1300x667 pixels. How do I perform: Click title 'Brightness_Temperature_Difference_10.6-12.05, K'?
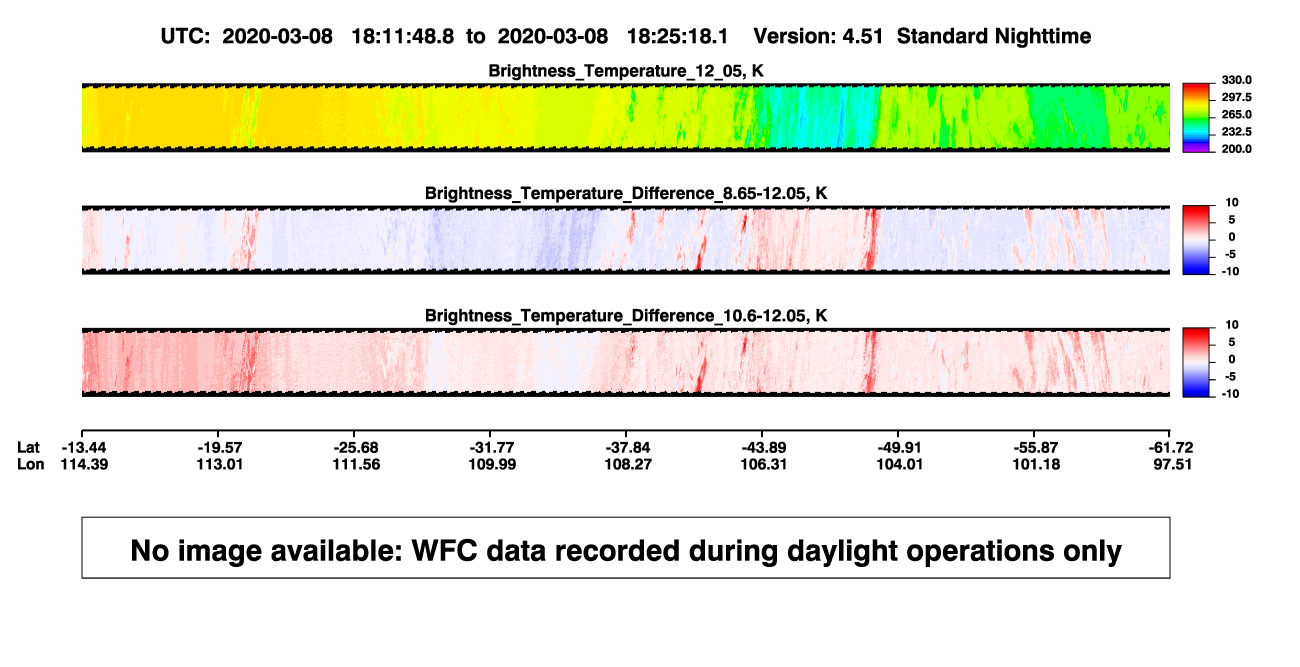(x=626, y=315)
